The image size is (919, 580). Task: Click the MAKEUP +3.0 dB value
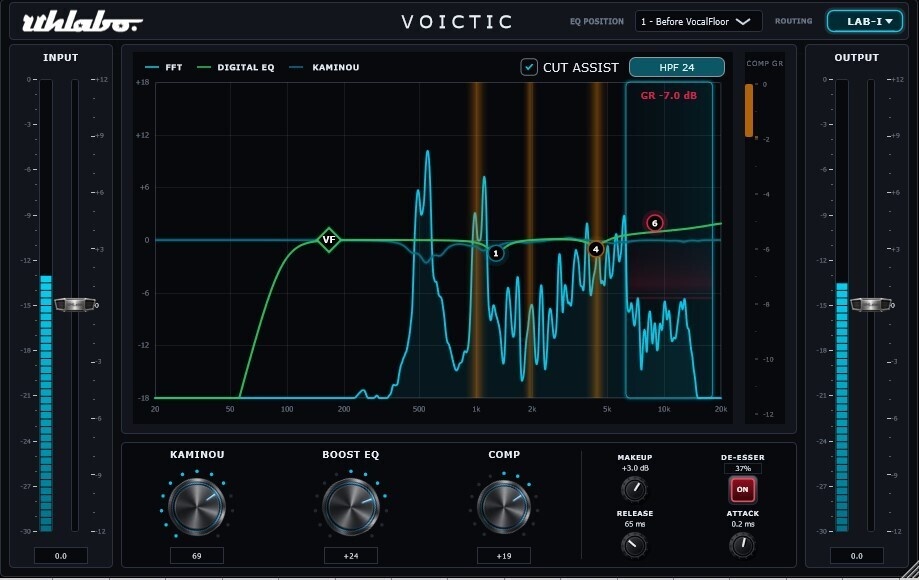pos(635,468)
